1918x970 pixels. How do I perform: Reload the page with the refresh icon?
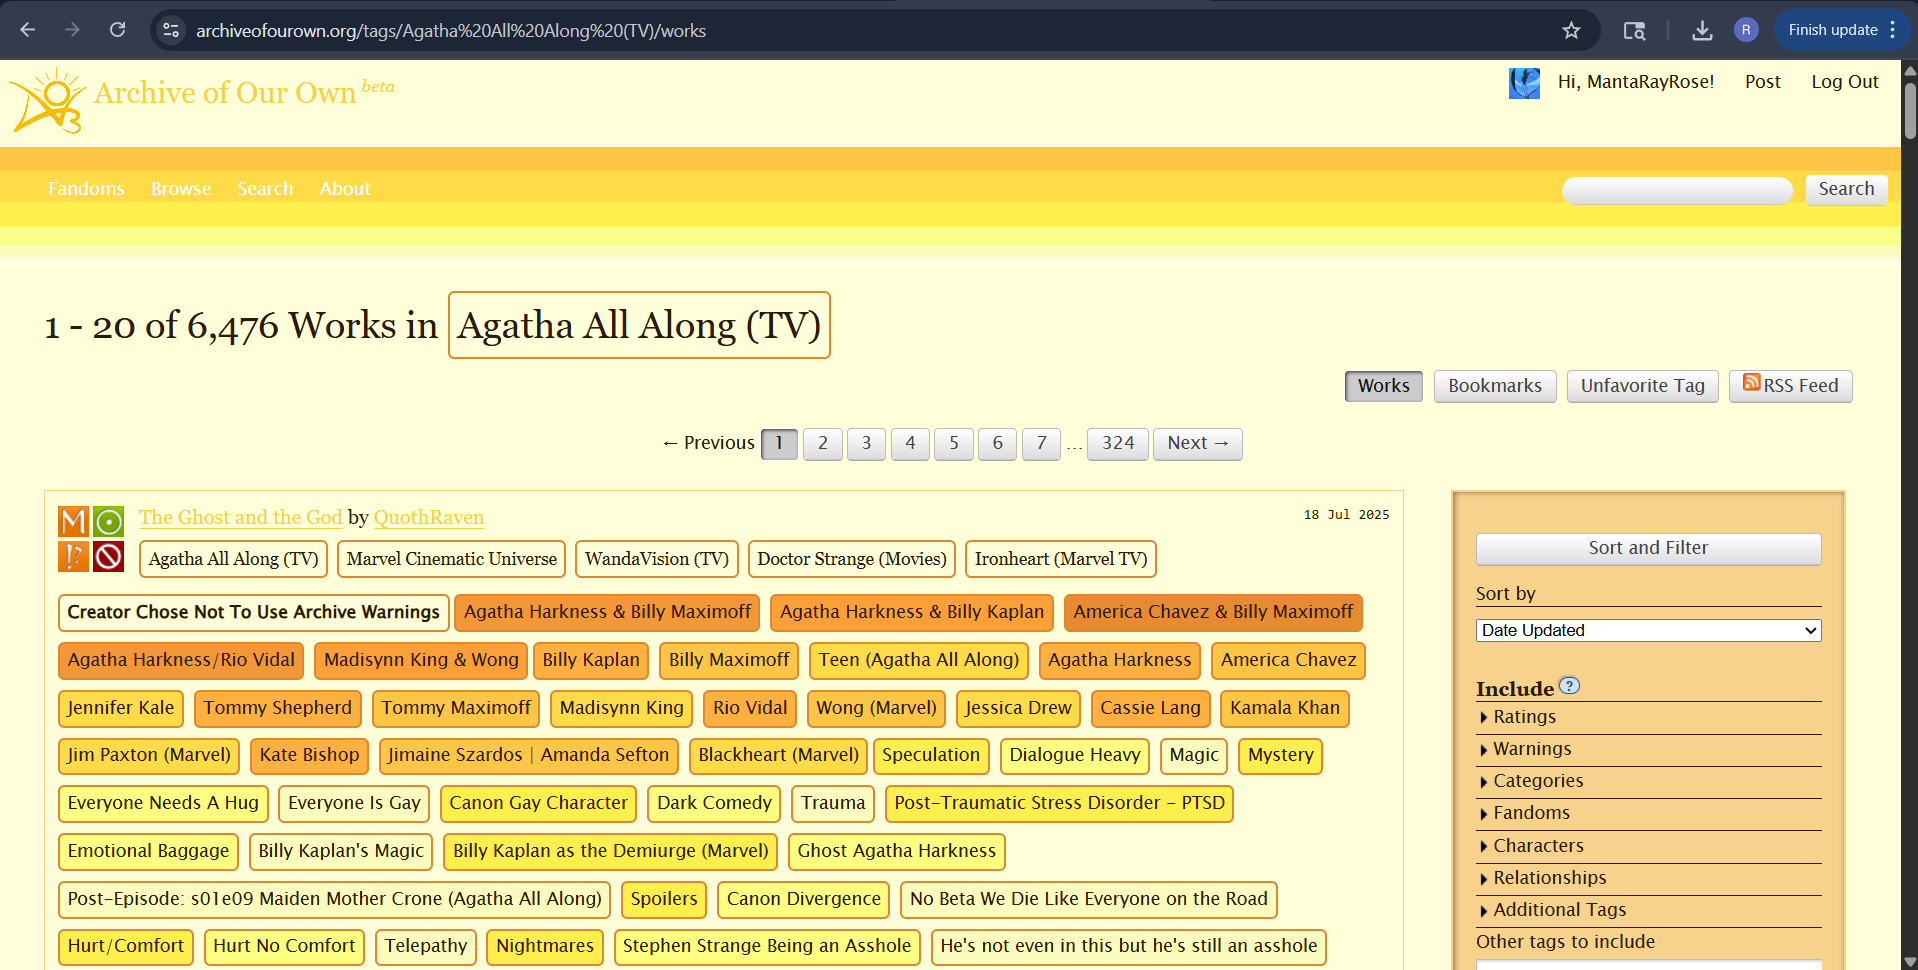coord(117,30)
